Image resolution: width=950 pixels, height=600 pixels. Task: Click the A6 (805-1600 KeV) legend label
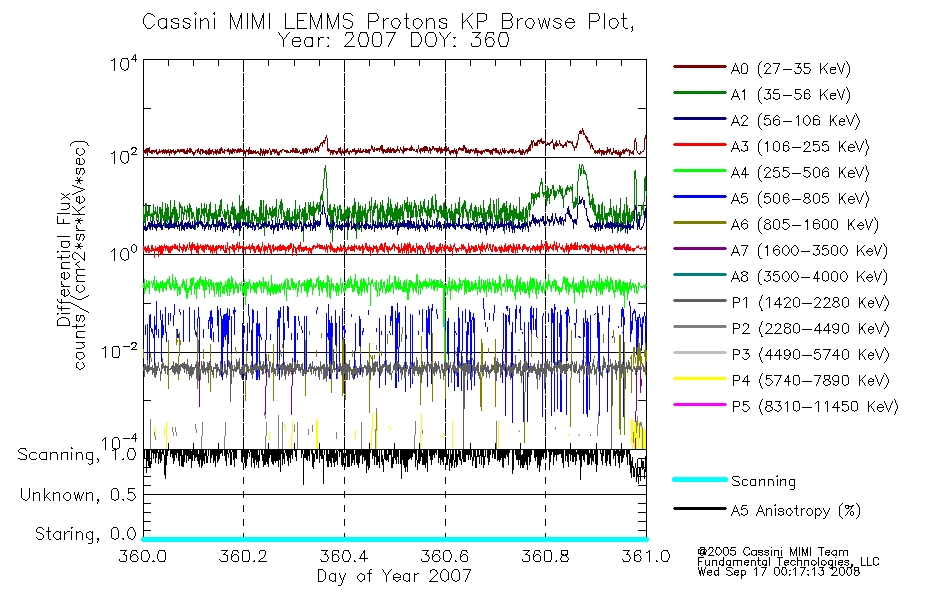click(805, 225)
